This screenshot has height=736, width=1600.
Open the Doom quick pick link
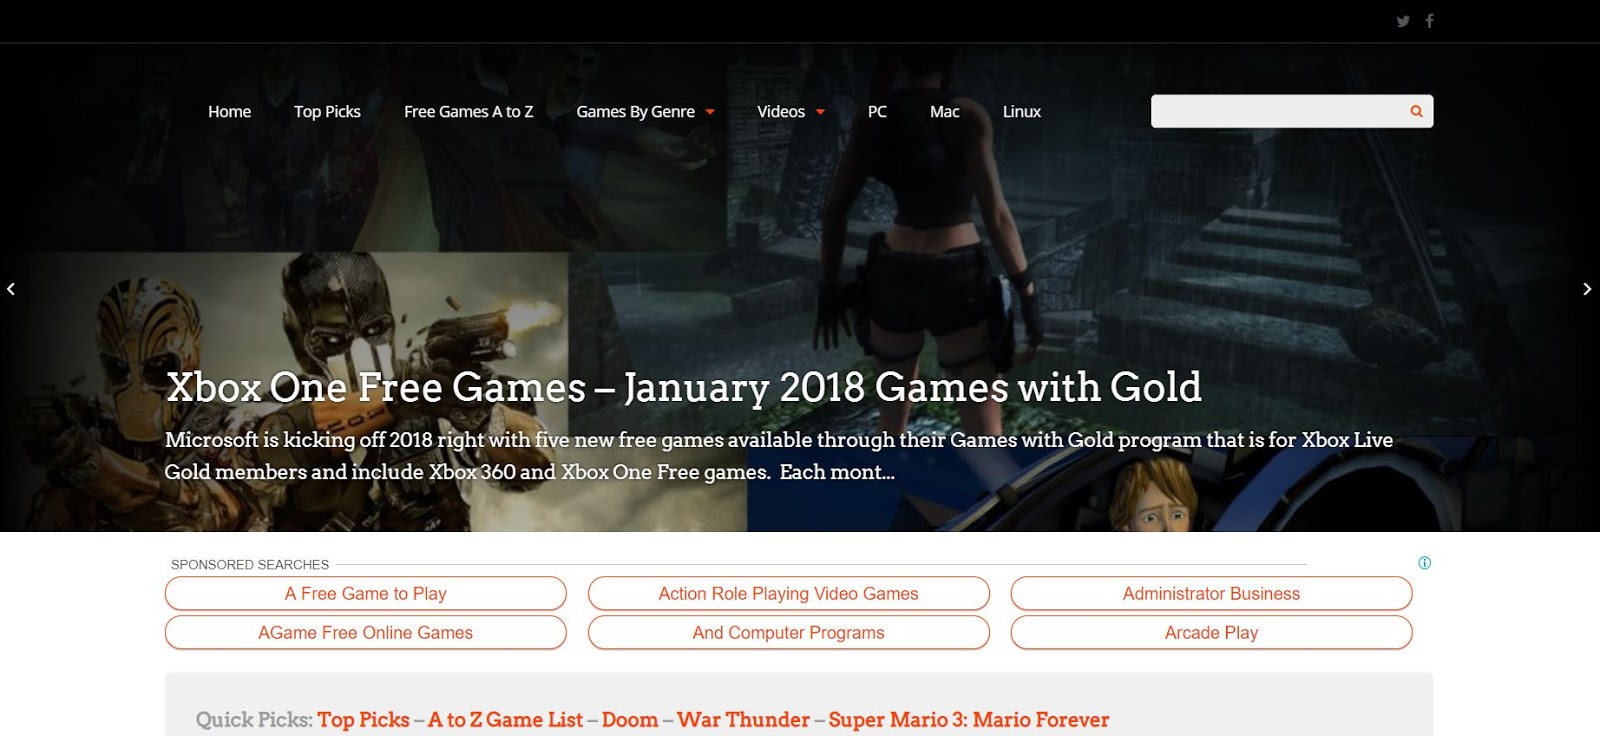(630, 720)
